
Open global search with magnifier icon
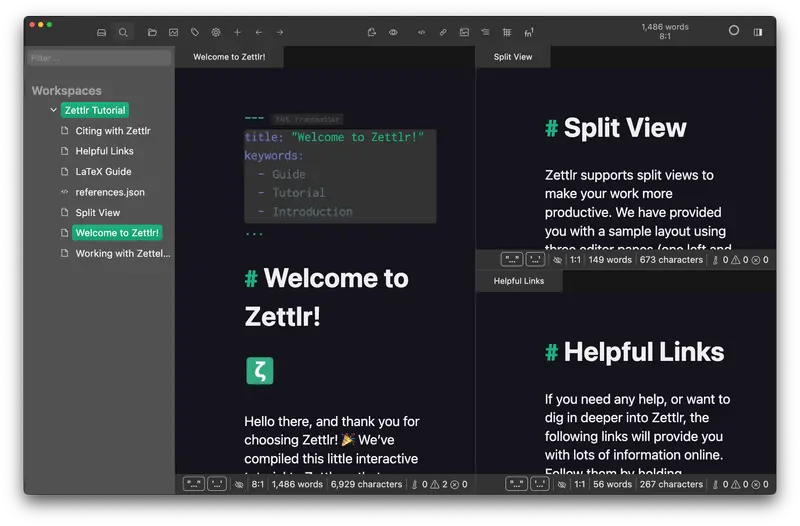coord(123,32)
